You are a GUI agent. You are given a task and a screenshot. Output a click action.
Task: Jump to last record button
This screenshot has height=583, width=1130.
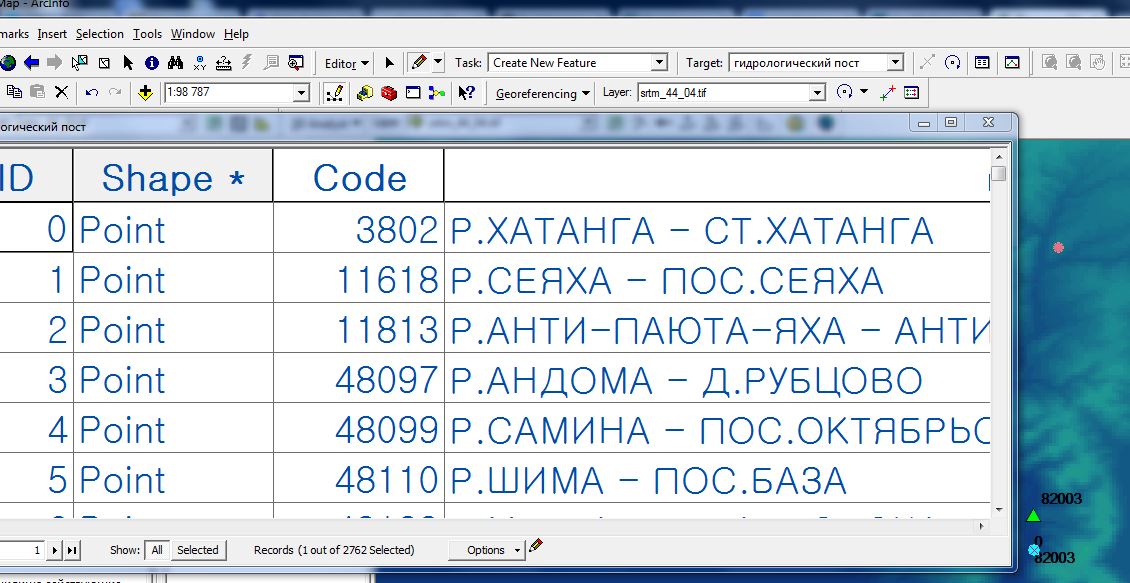click(x=72, y=551)
